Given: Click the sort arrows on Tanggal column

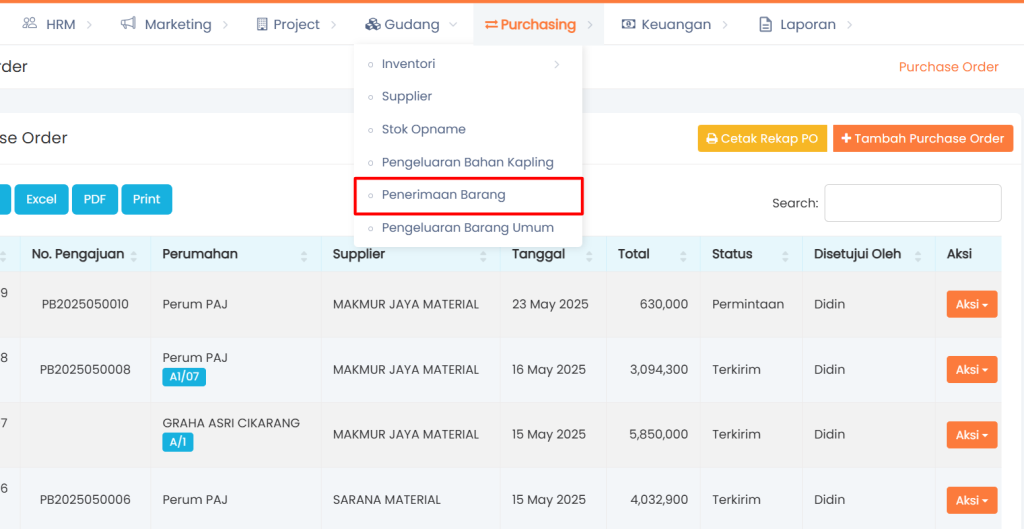Looking at the screenshot, I should (x=588, y=255).
